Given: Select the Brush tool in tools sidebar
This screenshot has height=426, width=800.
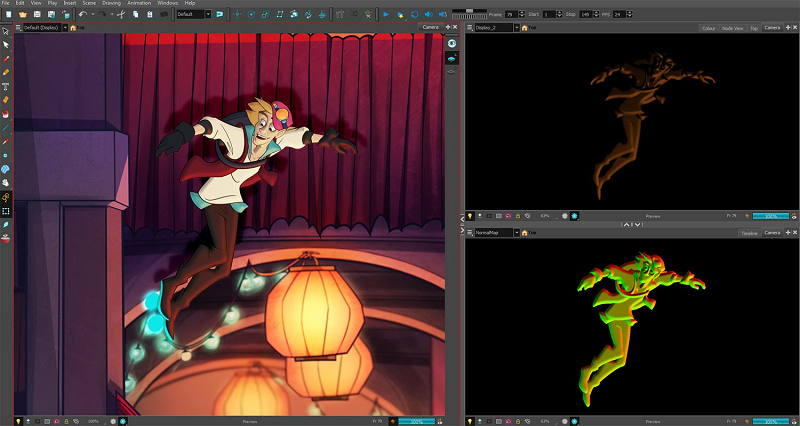Looking at the screenshot, I should pos(5,59).
